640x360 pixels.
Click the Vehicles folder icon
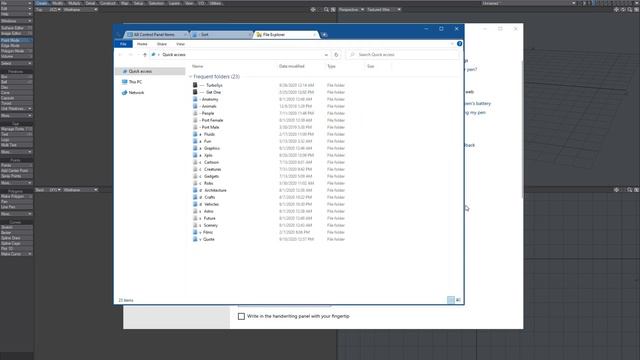(195, 204)
